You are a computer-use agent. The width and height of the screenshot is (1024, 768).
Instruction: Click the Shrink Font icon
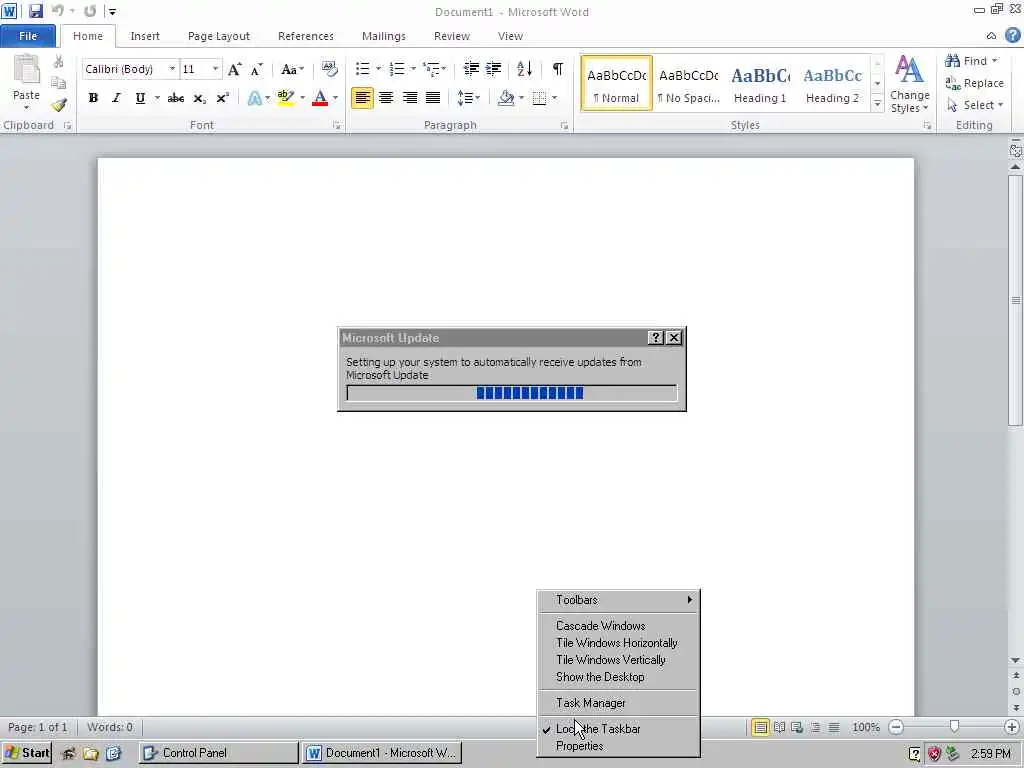[x=257, y=69]
